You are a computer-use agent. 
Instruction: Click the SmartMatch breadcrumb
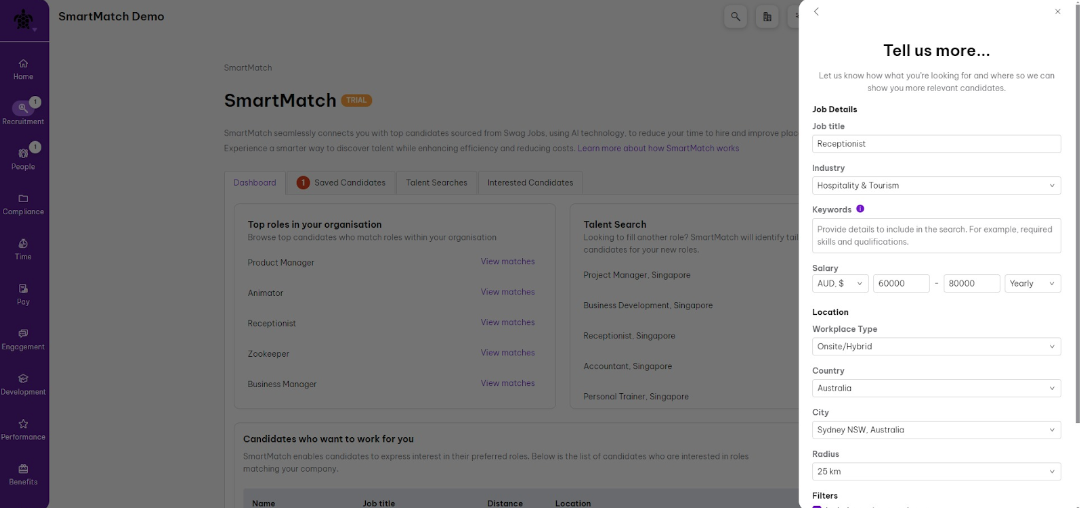pyautogui.click(x=248, y=67)
